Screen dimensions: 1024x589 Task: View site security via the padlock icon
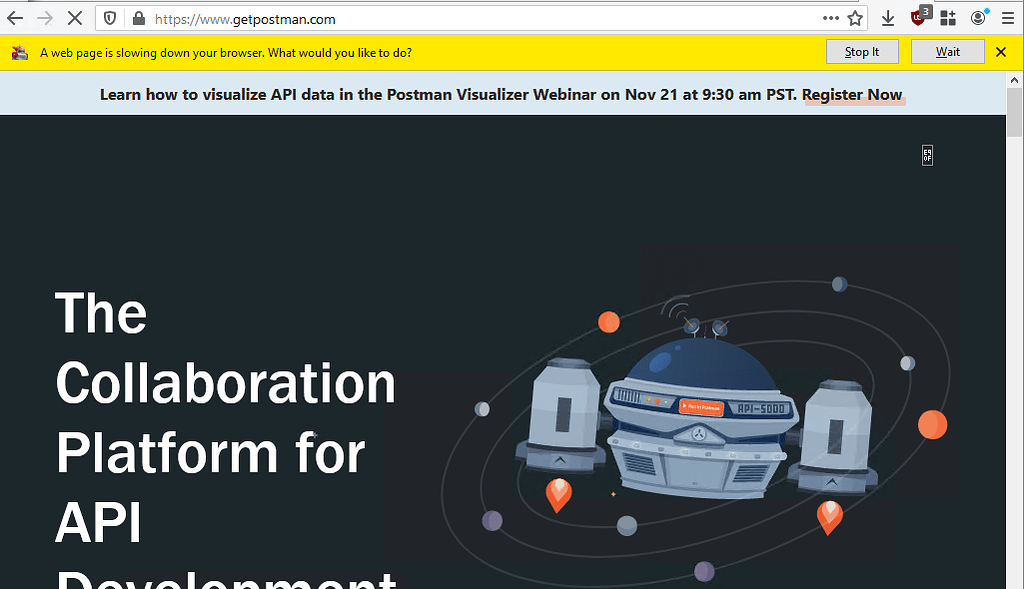[137, 17]
